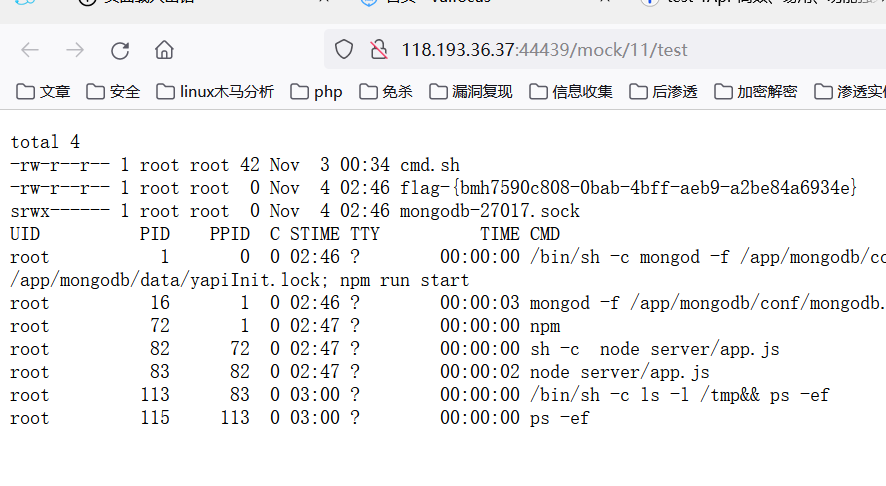Open the 漏洞复现 bookmarks folder
The width and height of the screenshot is (886, 486).
point(471,92)
